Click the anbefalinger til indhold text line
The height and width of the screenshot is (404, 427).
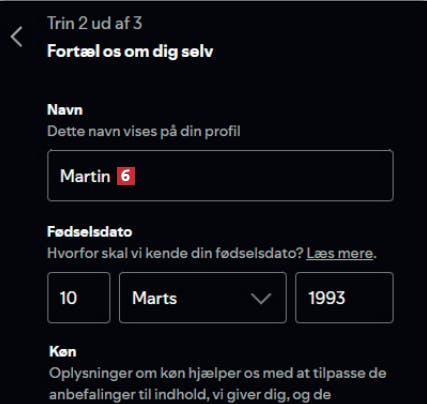[190, 395]
